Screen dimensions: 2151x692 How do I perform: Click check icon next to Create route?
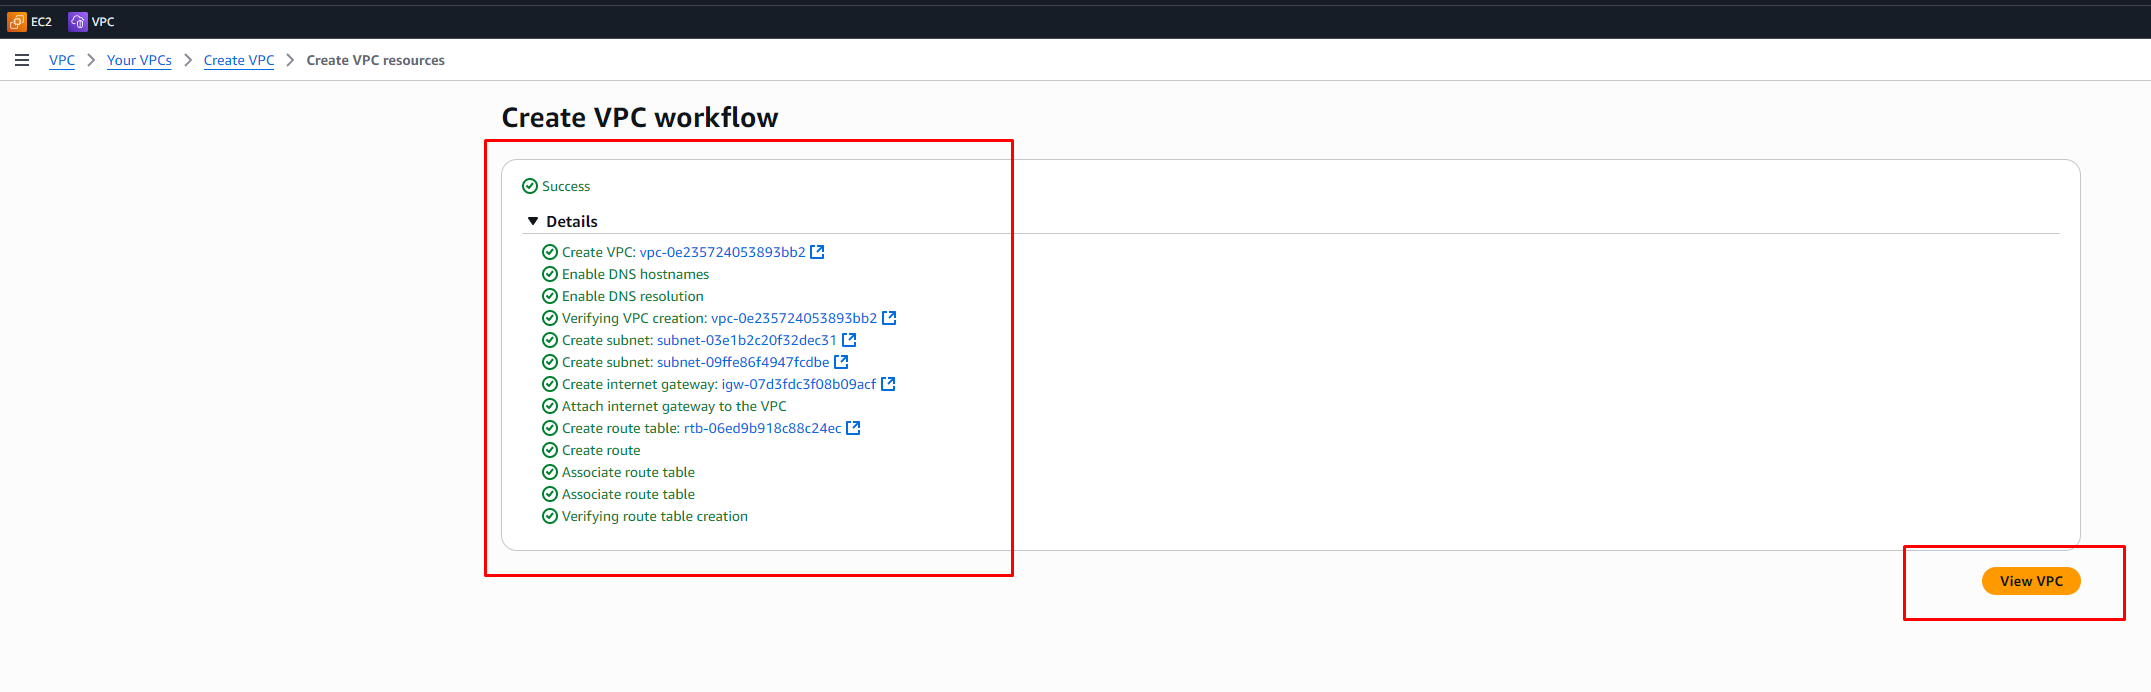[550, 450]
